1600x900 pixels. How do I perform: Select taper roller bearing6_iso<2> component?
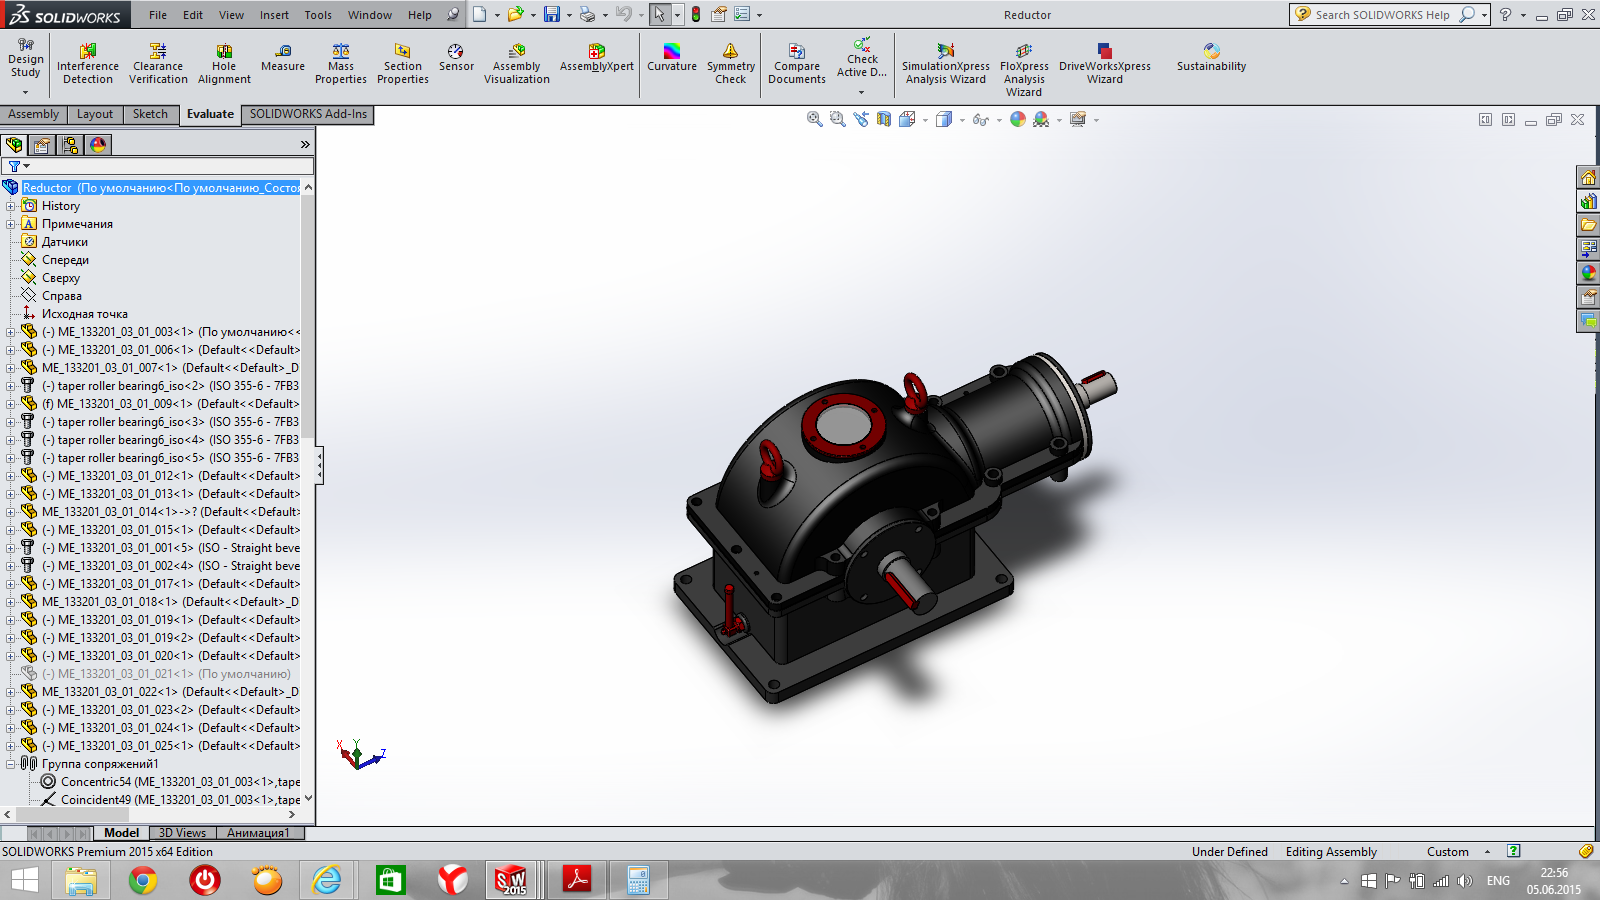168,386
